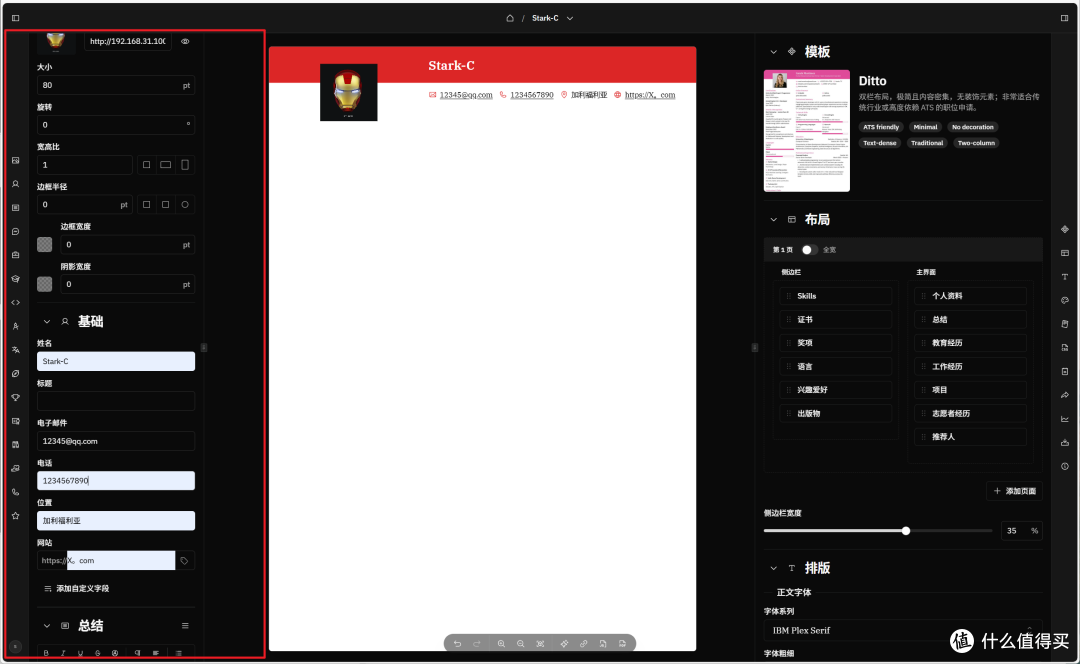Open the 边框宽度 color swatch
Image resolution: width=1080 pixels, height=664 pixels.
(45, 245)
